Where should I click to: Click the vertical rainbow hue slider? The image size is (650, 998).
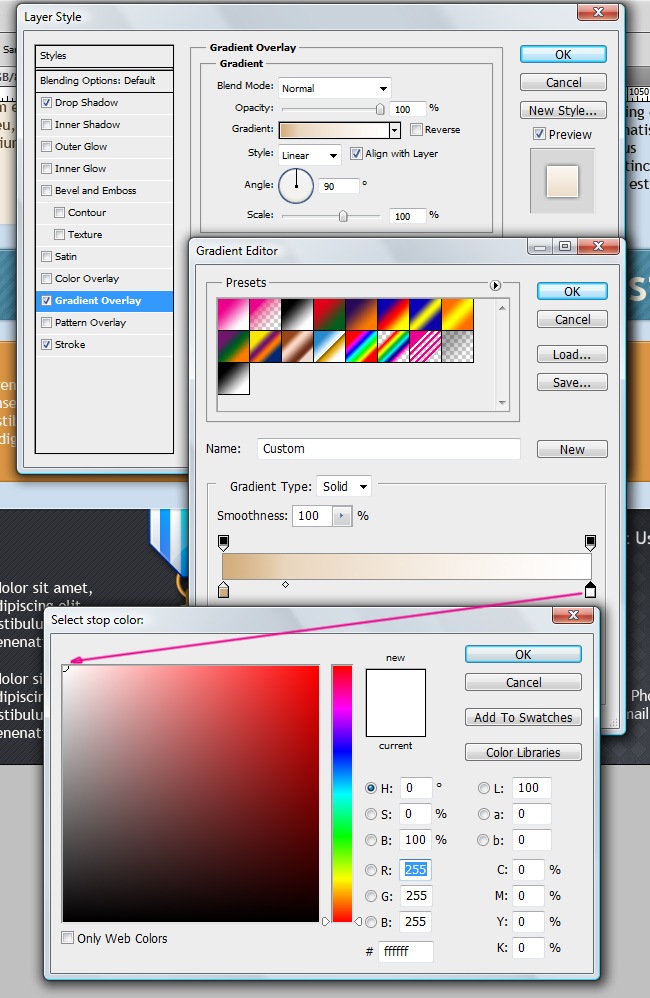pos(342,792)
